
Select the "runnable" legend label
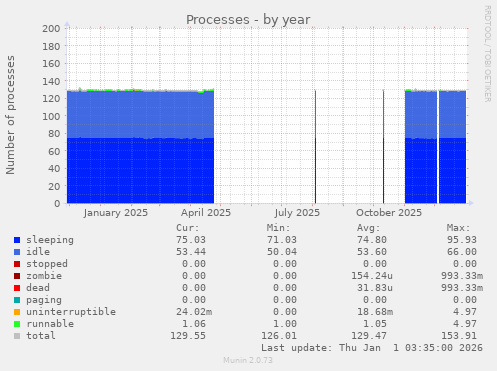pyautogui.click(x=50, y=324)
